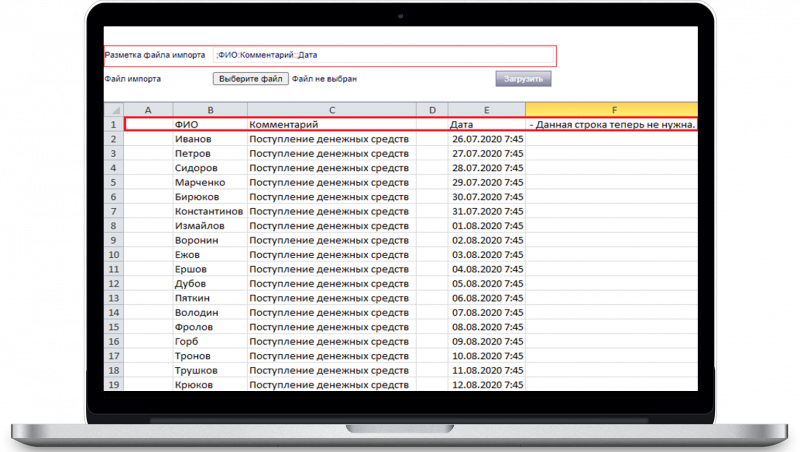Click the cell 'Володин'
The width and height of the screenshot is (800, 452).
(210, 313)
